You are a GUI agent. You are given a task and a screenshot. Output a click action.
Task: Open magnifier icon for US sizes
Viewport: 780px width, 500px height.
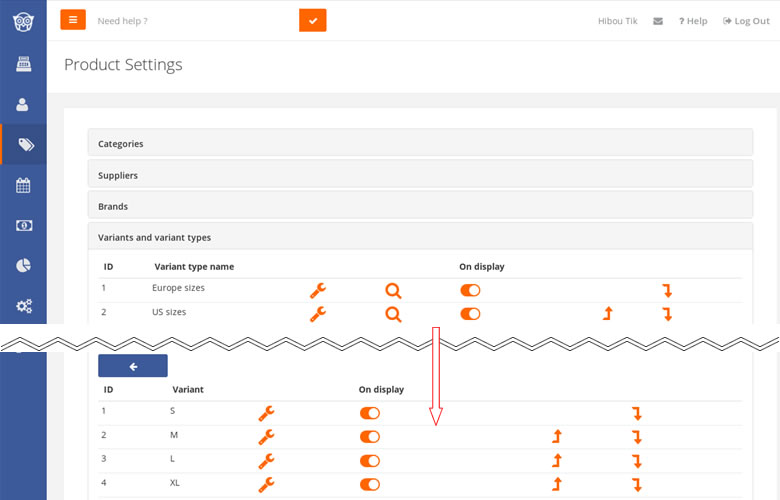(x=393, y=314)
